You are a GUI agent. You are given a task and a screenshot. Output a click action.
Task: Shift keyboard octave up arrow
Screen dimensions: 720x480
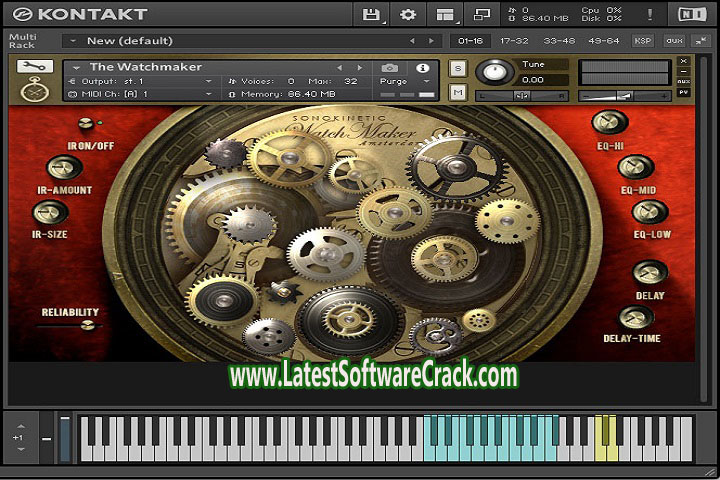[x=20, y=426]
